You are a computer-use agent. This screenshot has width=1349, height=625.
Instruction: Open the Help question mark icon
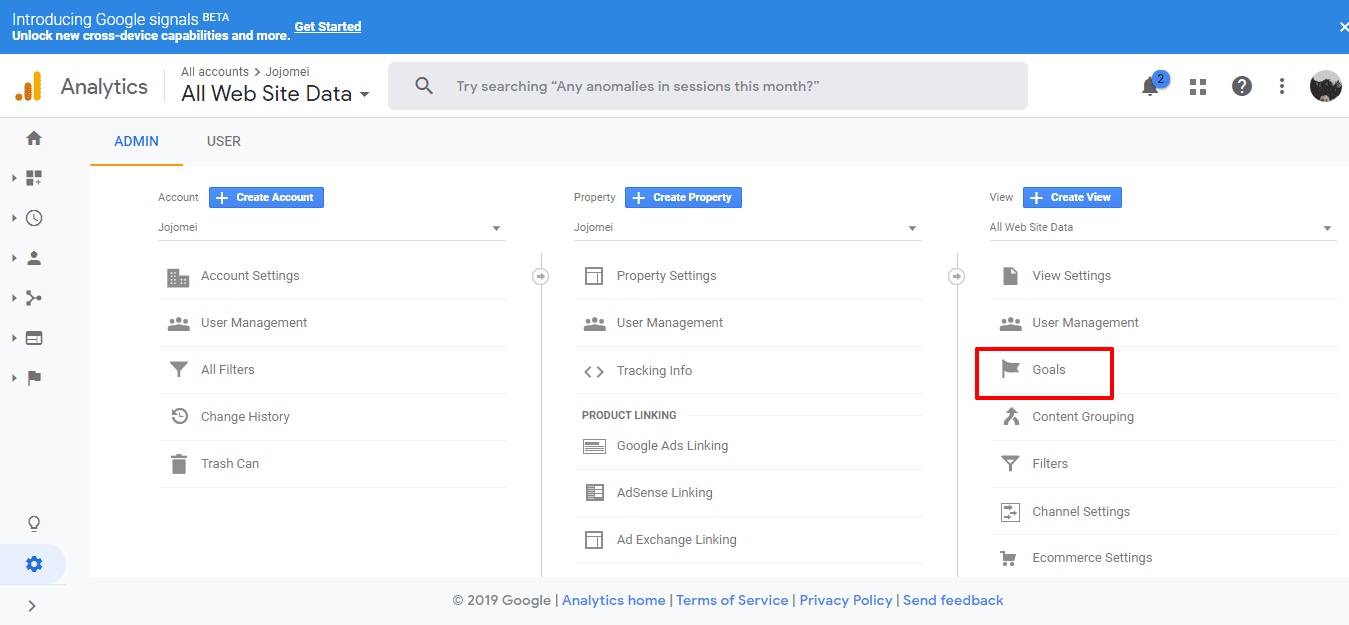[x=1242, y=86]
